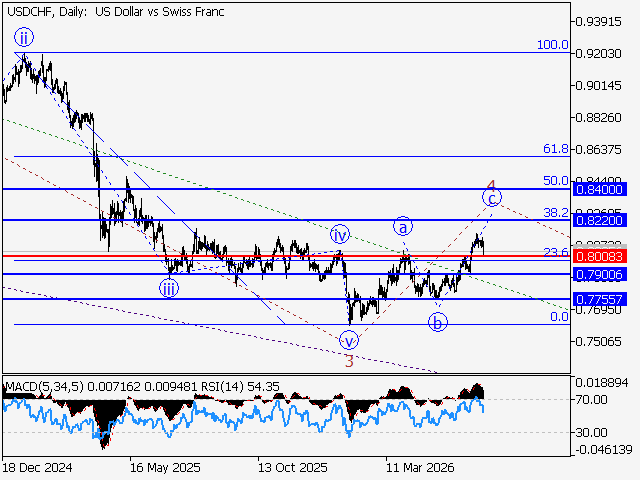
Task: Click the 0.018894 indicator scale value
Action: 602,383
